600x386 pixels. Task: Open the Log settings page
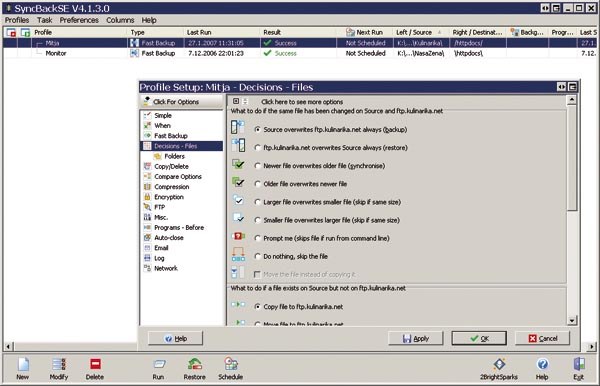click(159, 258)
